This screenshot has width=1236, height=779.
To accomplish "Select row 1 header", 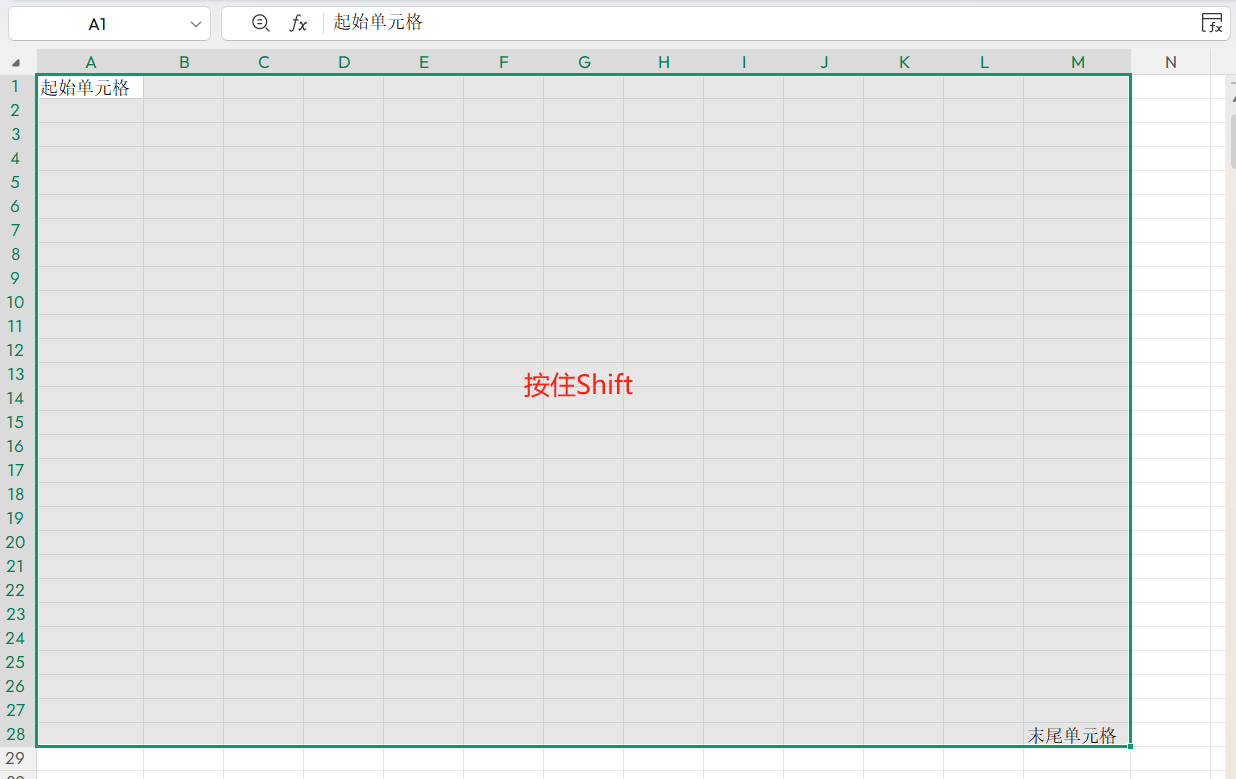I will (x=16, y=86).
